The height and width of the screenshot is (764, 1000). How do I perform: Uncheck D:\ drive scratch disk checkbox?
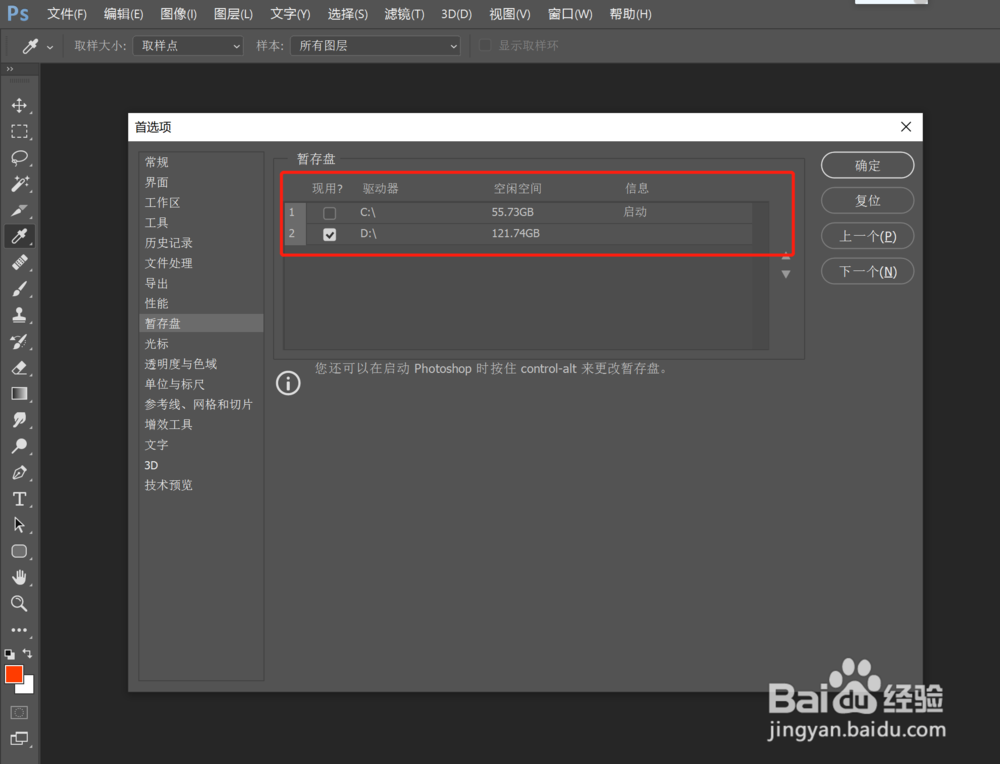[x=329, y=235]
